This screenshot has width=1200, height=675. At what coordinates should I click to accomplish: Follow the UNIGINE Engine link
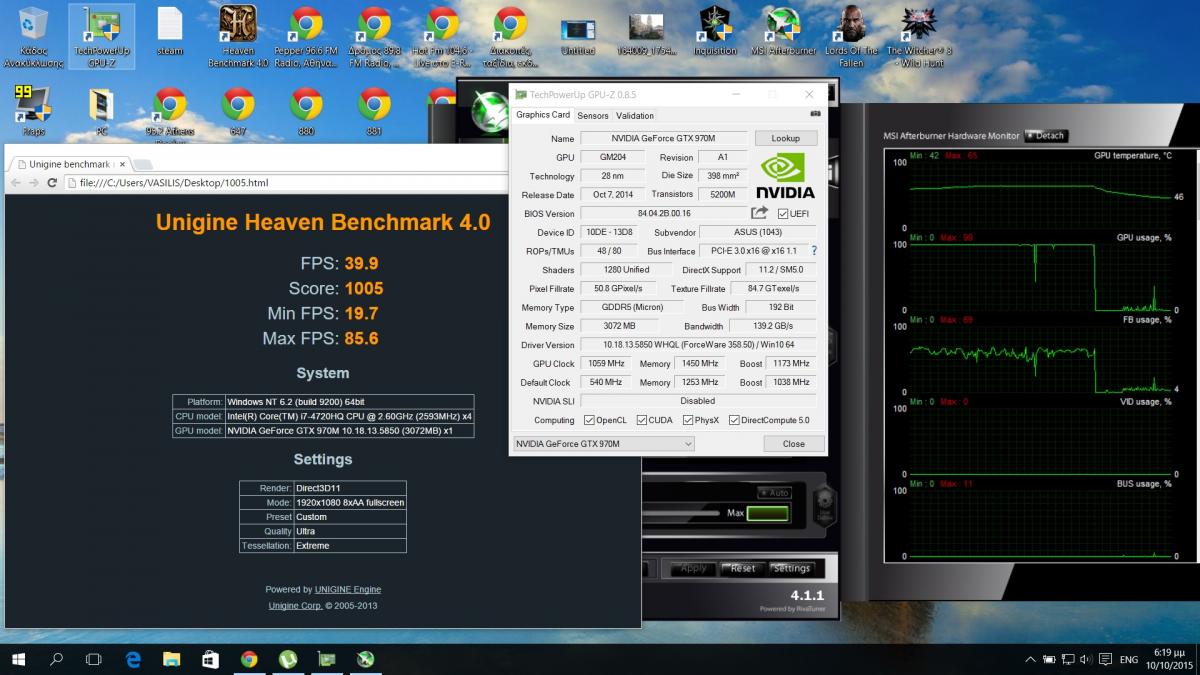coord(348,589)
